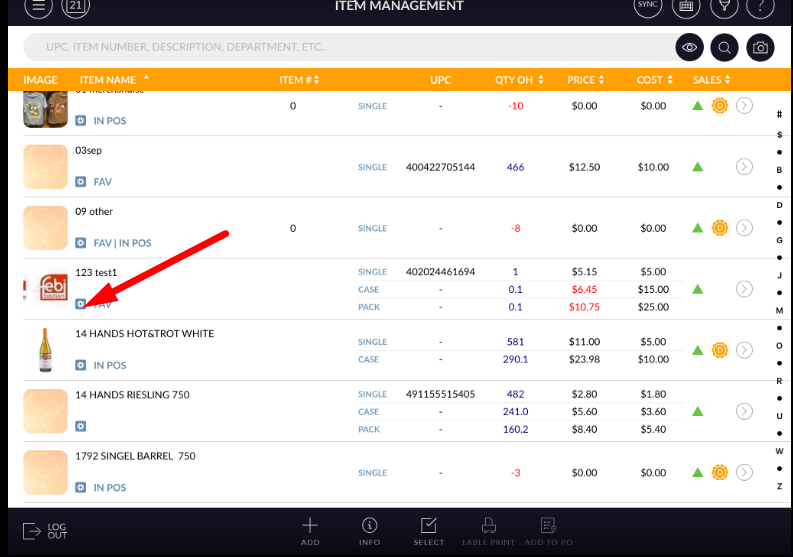Expand the 03sep row's arrow
The height and width of the screenshot is (557, 793).
[x=743, y=167]
